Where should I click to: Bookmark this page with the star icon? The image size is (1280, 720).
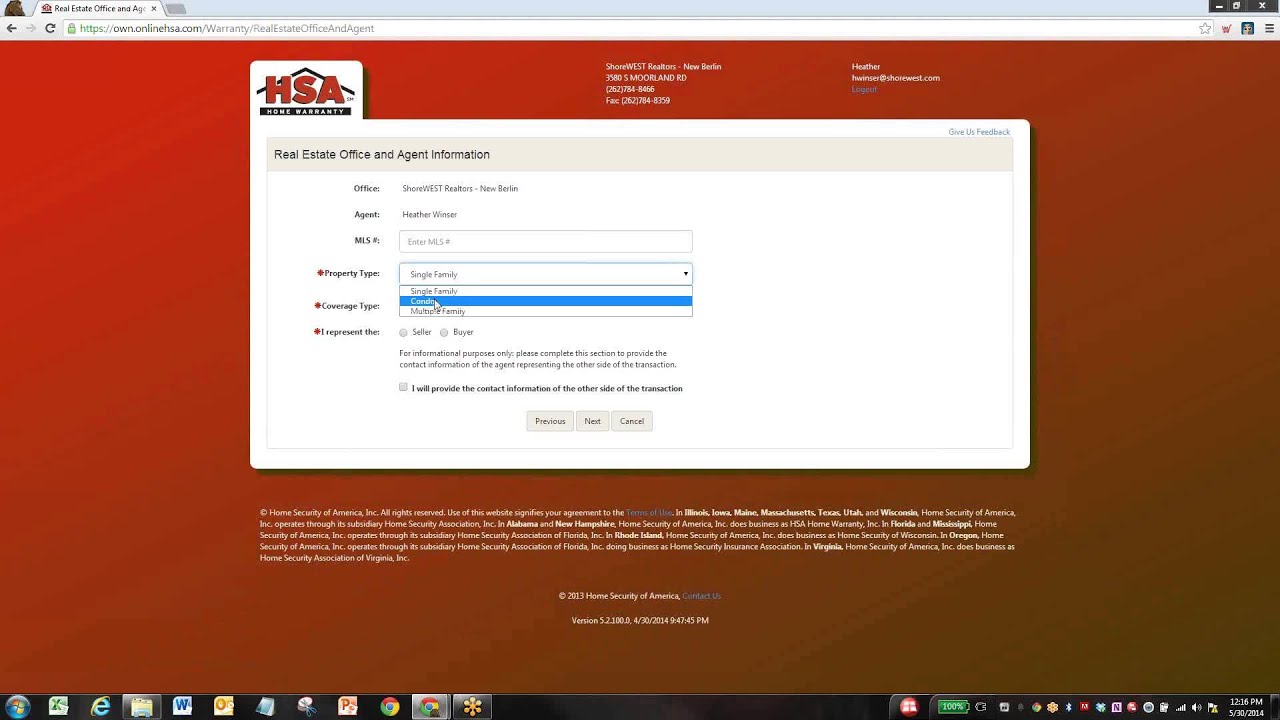click(1206, 28)
